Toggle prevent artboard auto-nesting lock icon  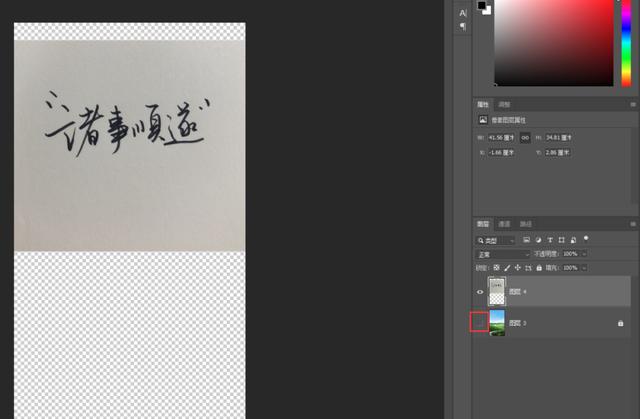(528, 268)
